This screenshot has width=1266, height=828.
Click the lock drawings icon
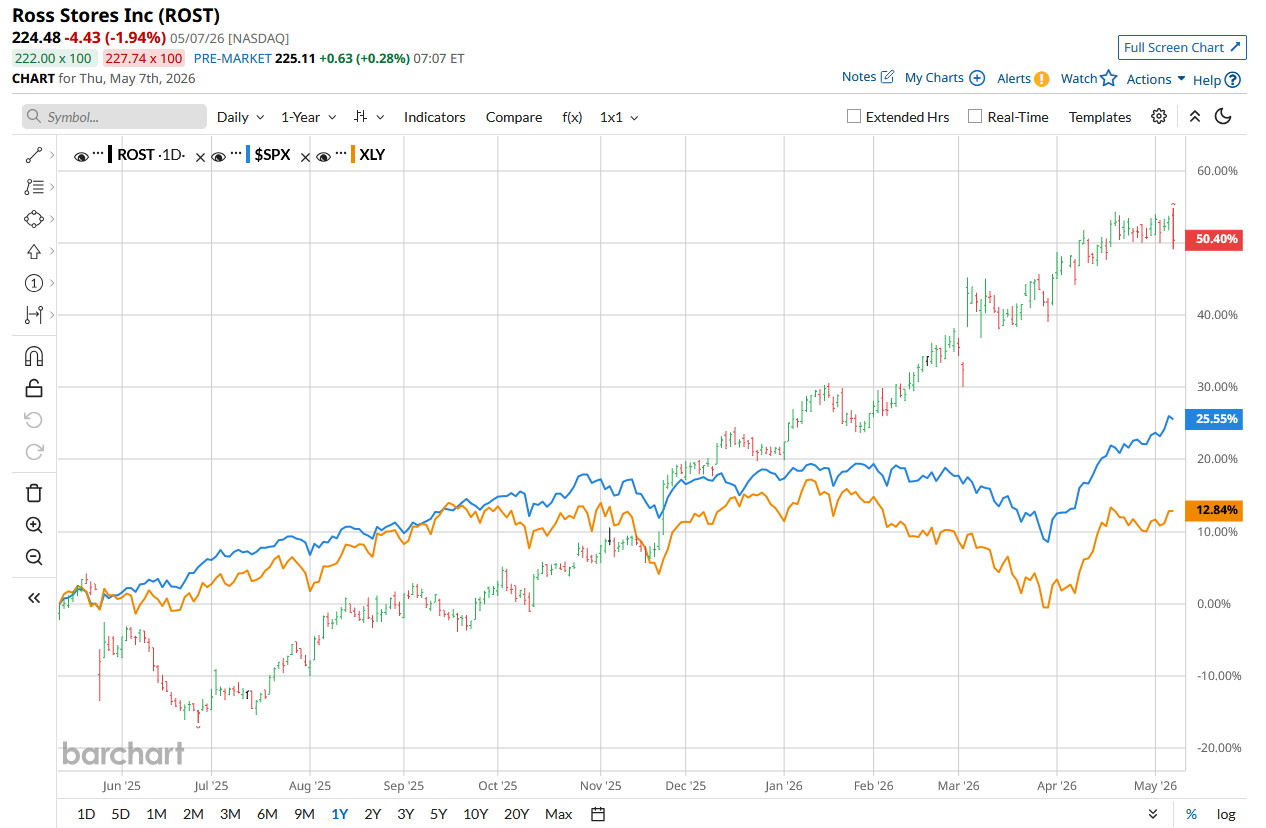click(33, 388)
